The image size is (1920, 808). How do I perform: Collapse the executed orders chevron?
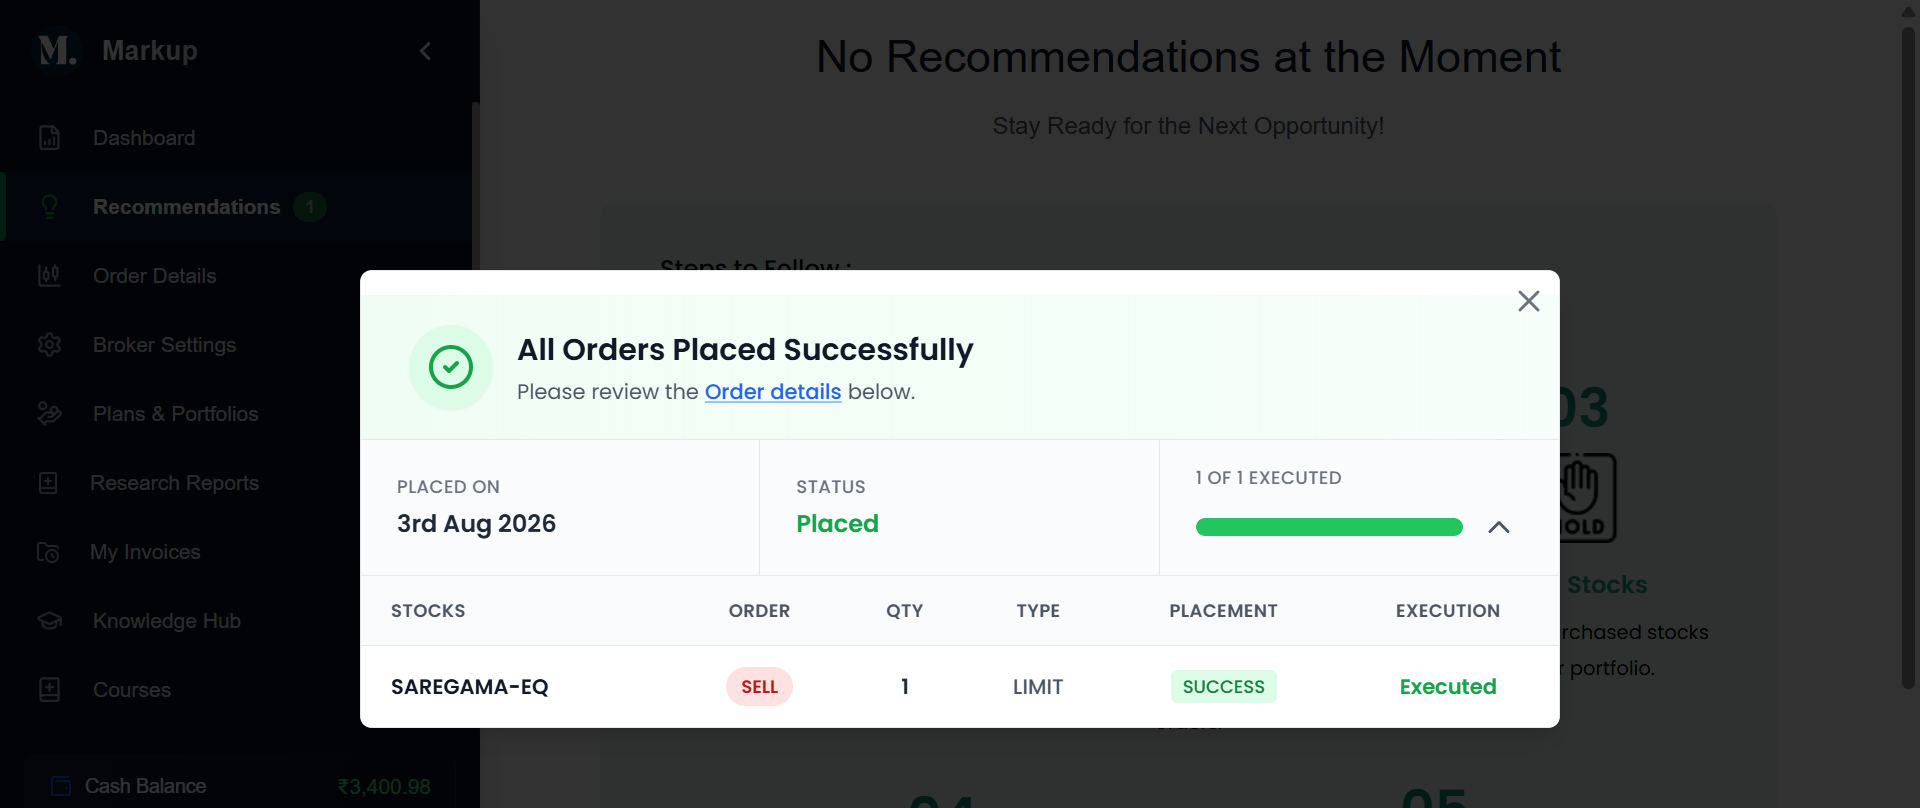[x=1498, y=527]
